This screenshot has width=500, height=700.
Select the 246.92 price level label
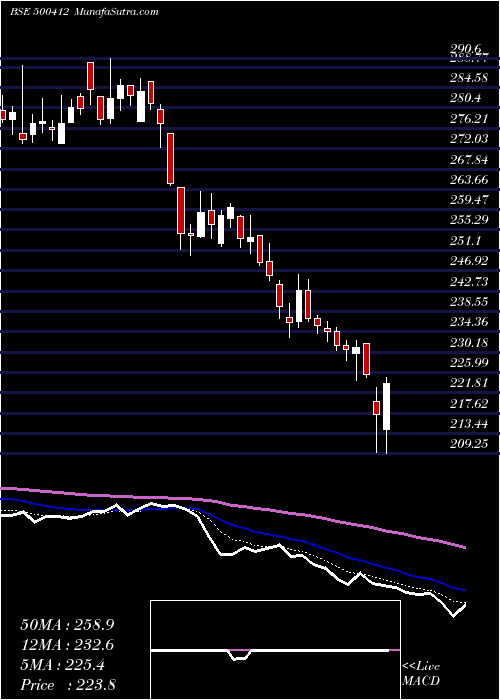point(469,261)
